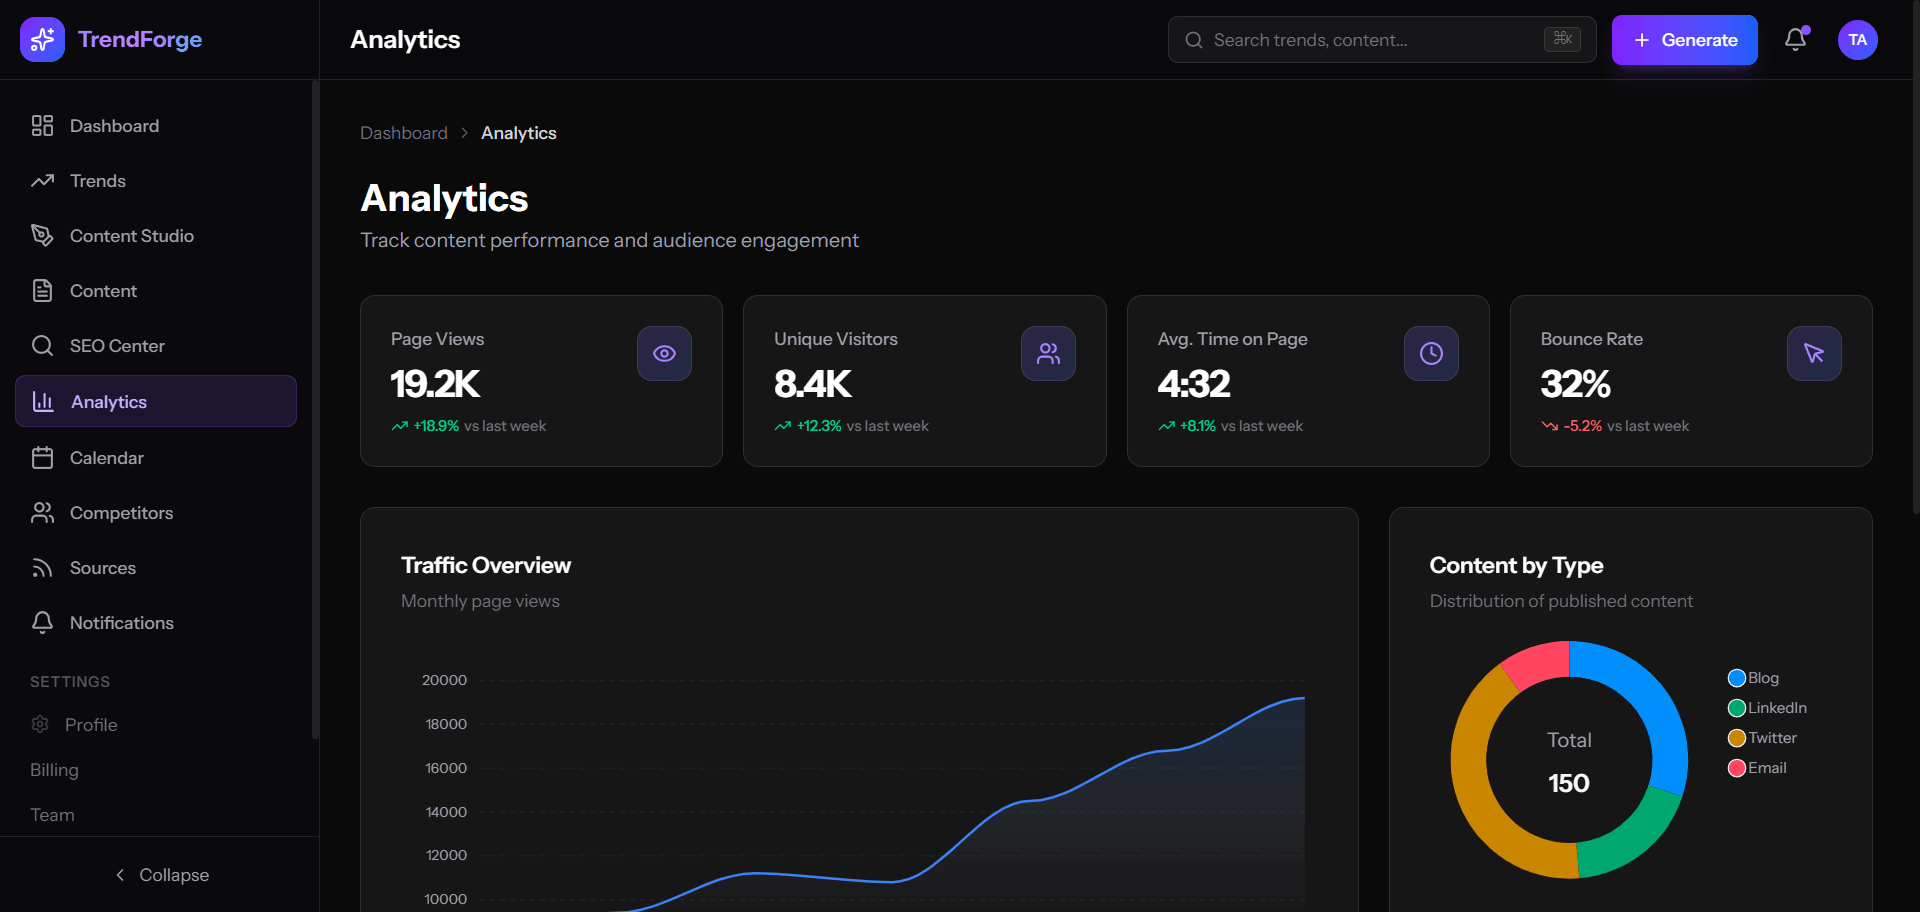This screenshot has width=1920, height=912.
Task: Click the Traffic Overview heading
Action: point(486,565)
